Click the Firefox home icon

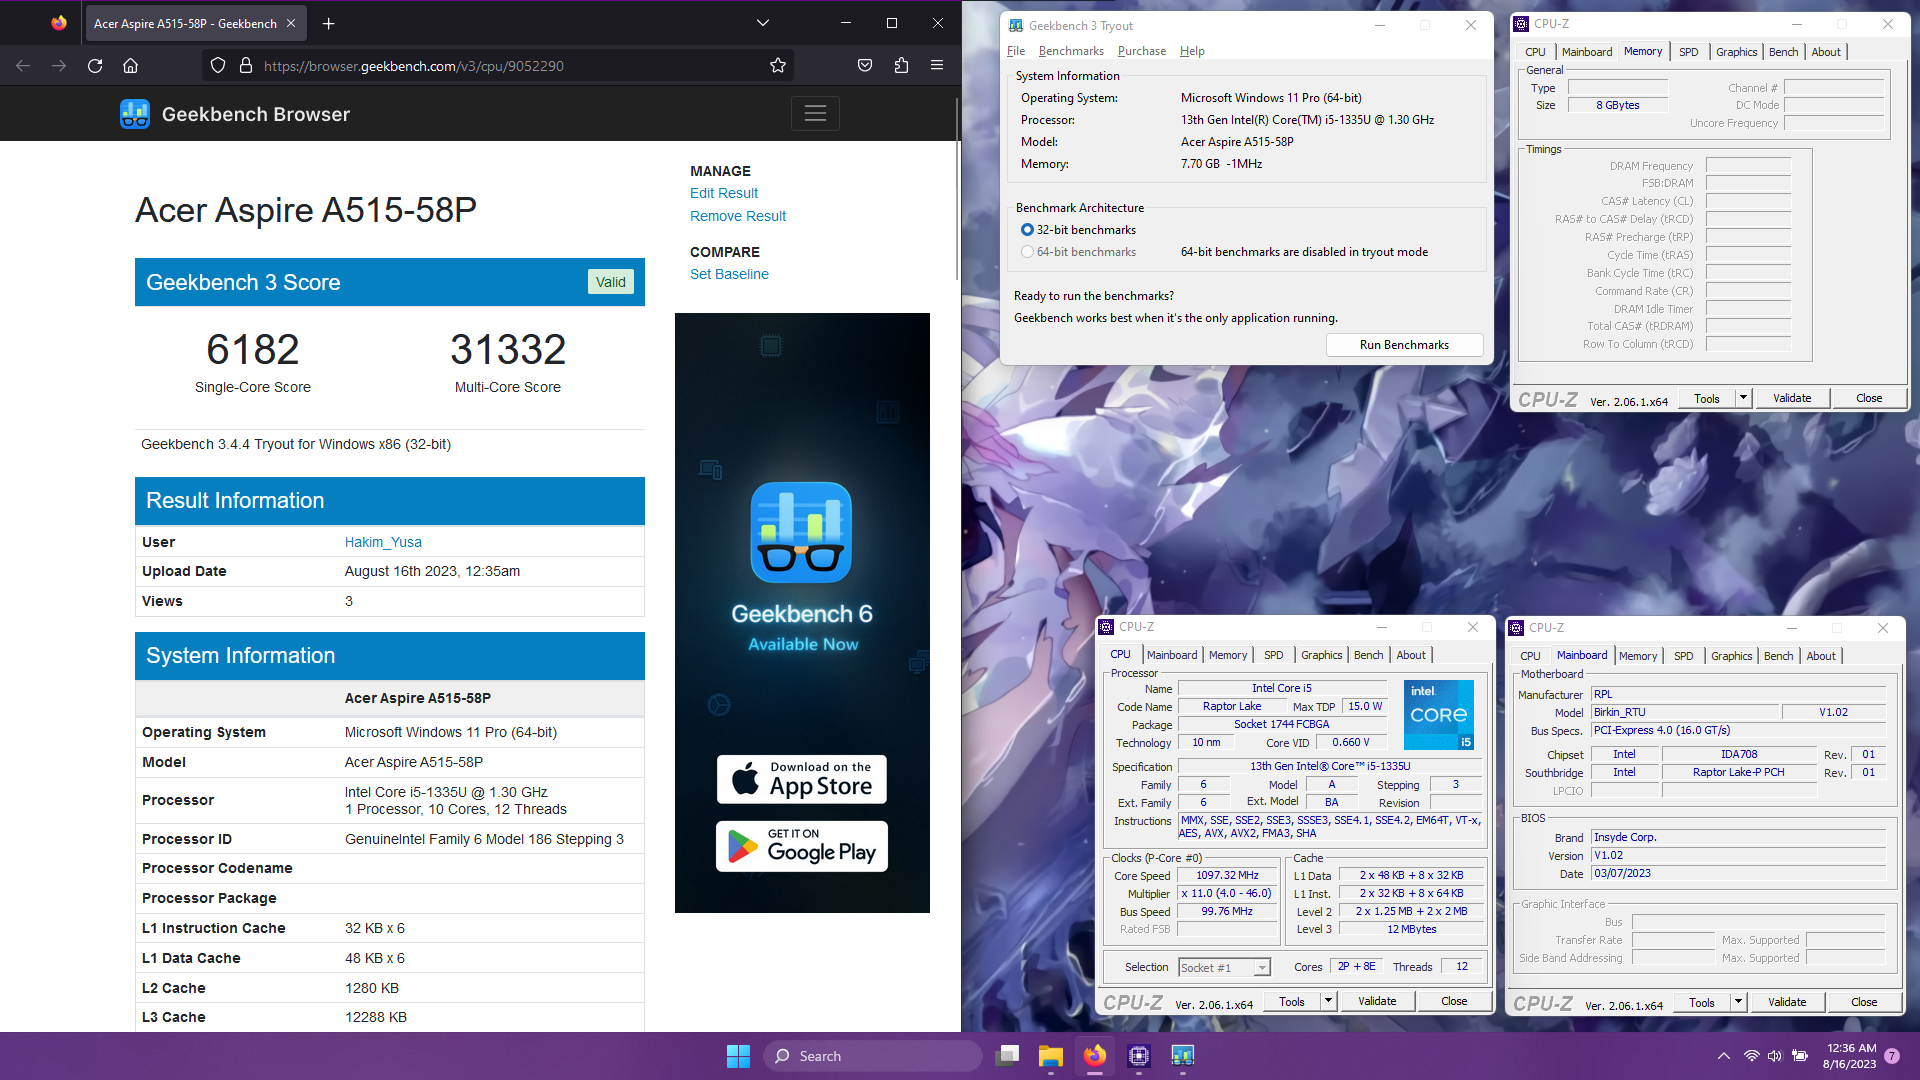tap(130, 66)
